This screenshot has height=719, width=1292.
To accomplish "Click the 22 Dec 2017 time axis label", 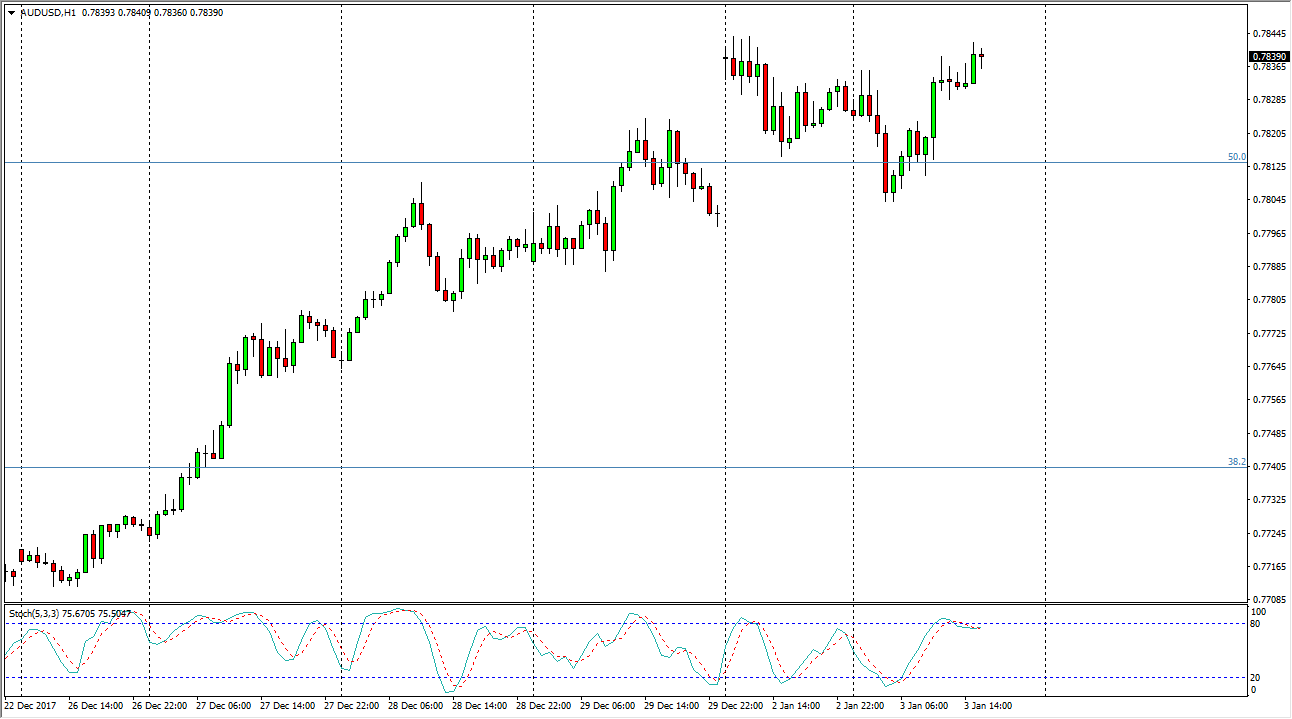I will tap(30, 705).
